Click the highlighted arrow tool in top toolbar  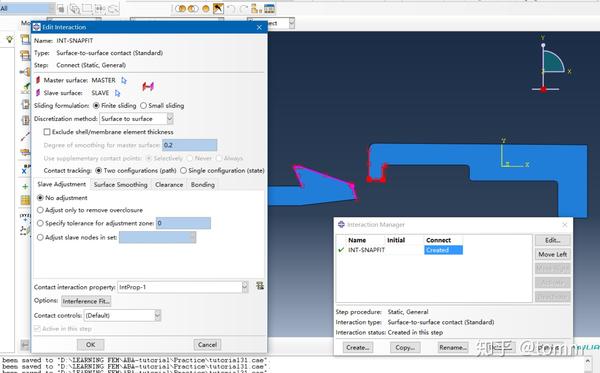[218, 8]
